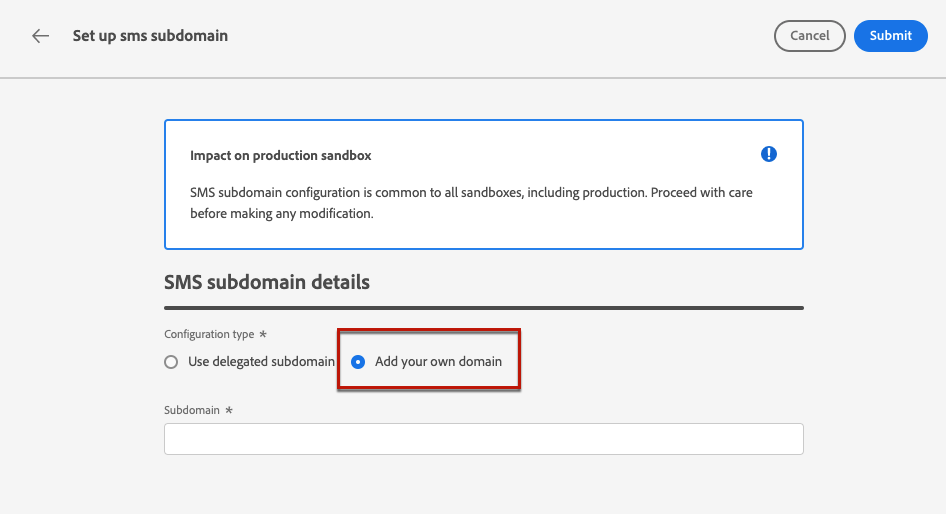
Task: Click the 'Set up sms subdomain' page title
Action: 150,36
